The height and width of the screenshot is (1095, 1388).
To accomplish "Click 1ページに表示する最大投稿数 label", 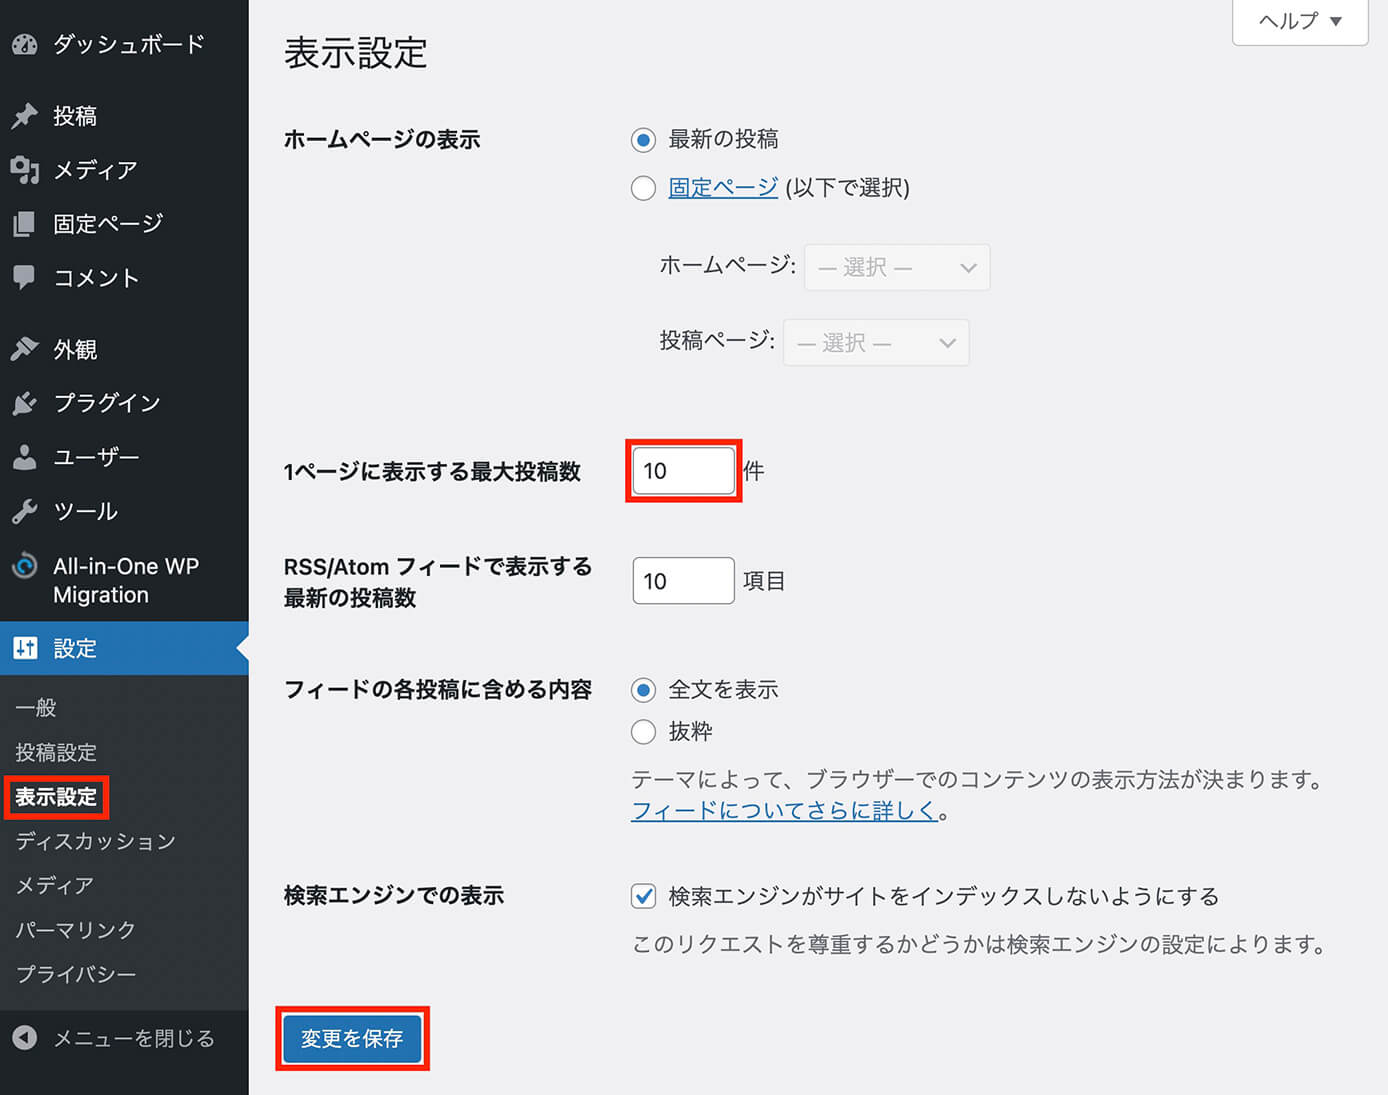I will click(432, 472).
